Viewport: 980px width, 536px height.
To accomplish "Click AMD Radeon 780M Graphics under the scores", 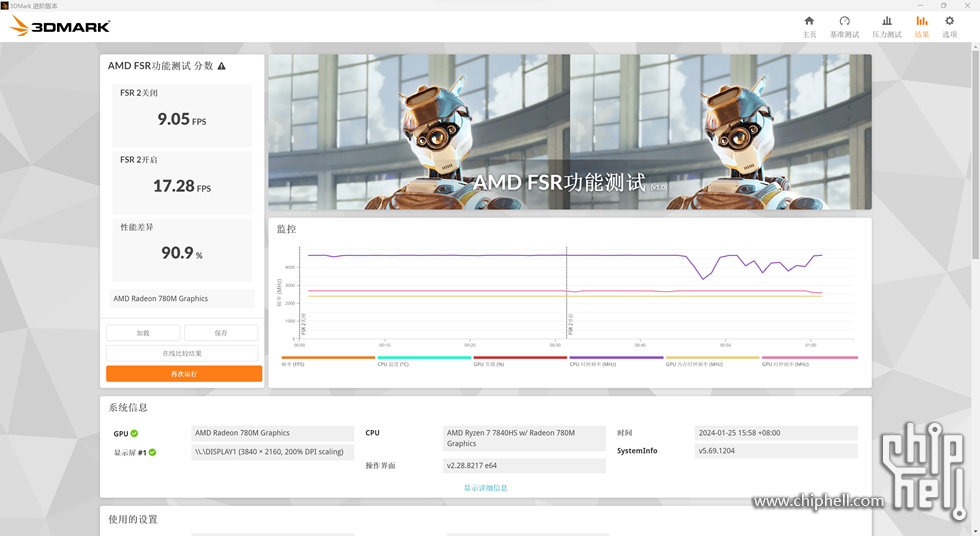I will pos(182,299).
